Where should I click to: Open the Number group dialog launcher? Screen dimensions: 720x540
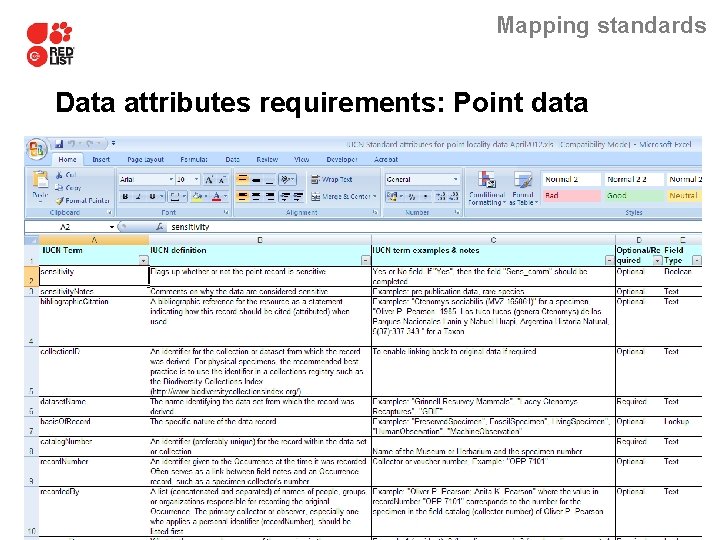(457, 212)
